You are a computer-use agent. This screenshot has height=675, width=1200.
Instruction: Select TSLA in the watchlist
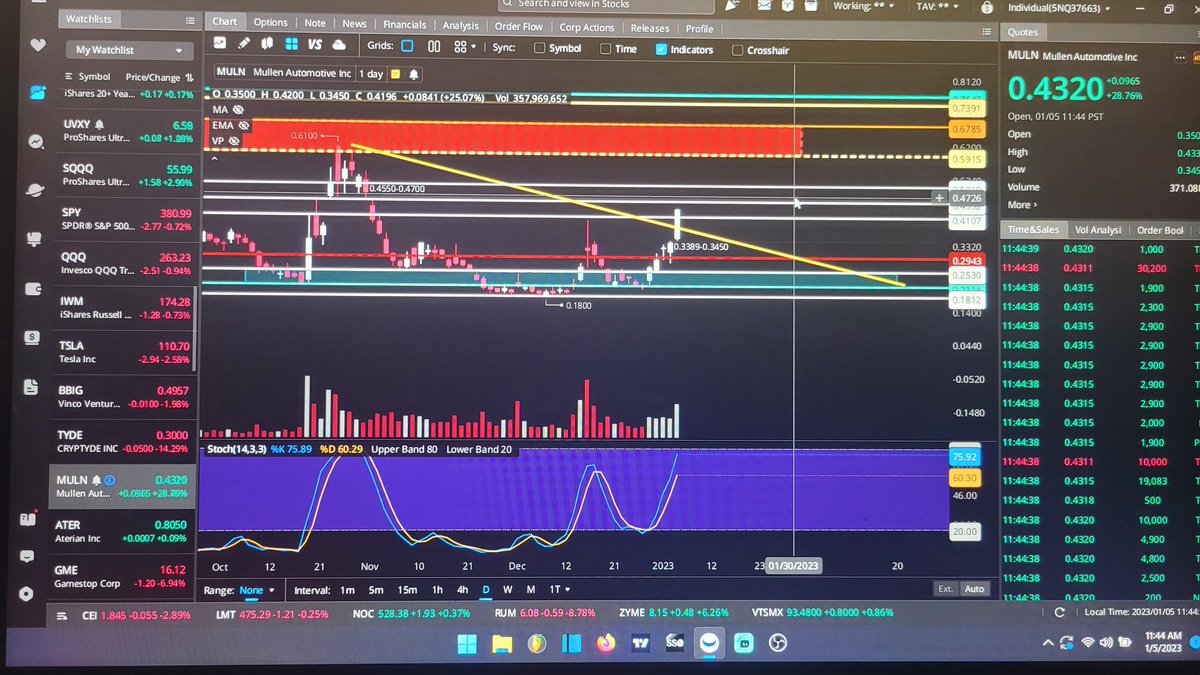click(124, 352)
